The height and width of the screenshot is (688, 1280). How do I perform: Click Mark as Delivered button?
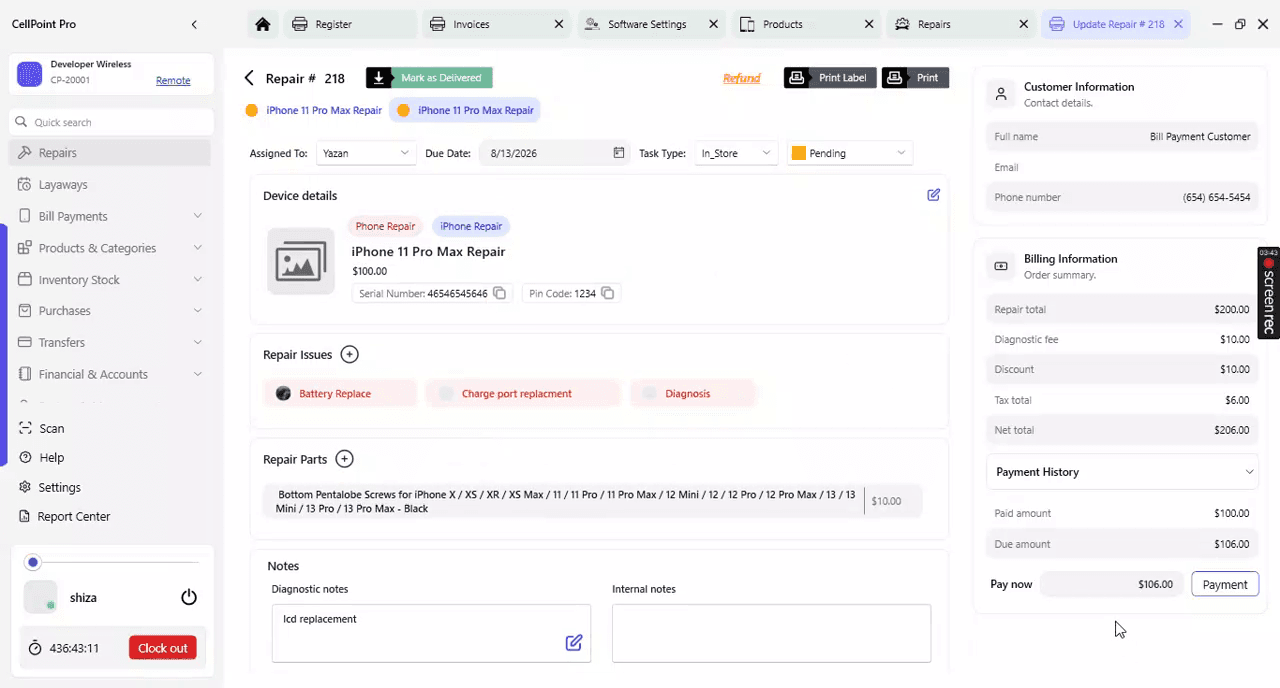click(x=429, y=78)
